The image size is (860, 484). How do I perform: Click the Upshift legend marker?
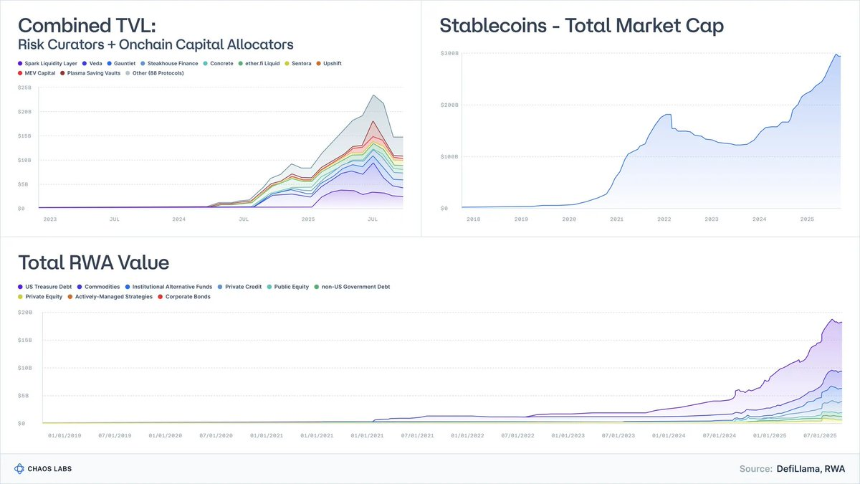pyautogui.click(x=319, y=64)
